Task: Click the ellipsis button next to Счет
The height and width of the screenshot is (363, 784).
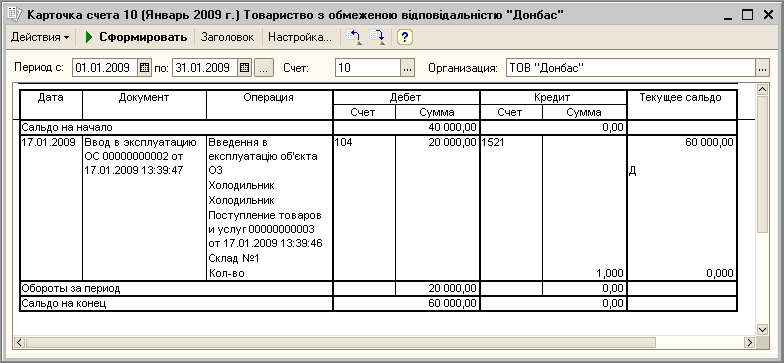Action: pos(408,68)
